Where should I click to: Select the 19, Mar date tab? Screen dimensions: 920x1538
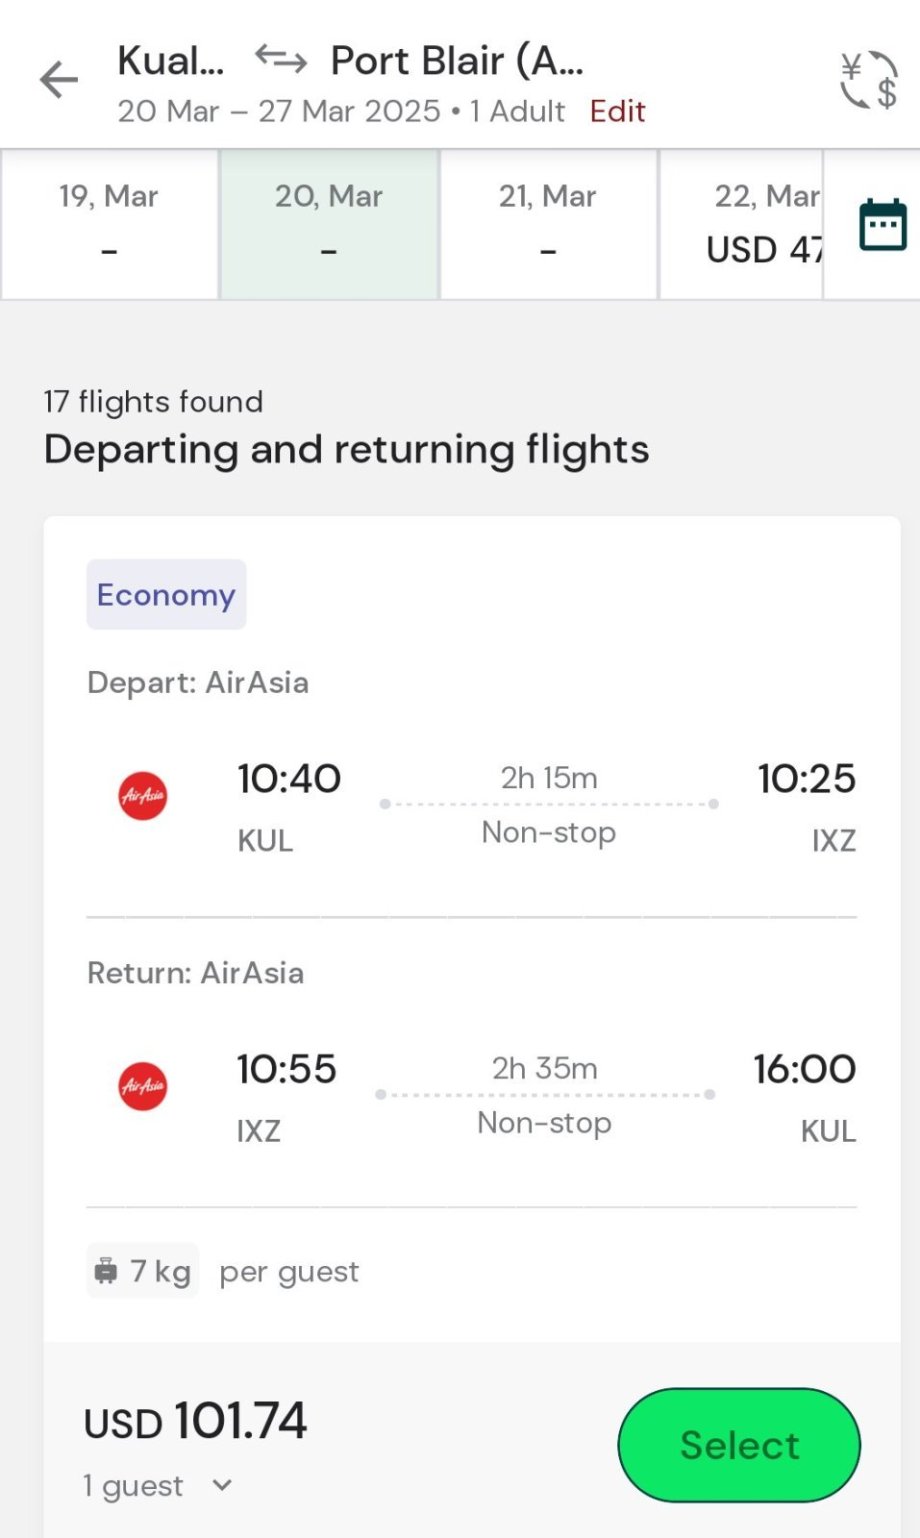click(109, 224)
